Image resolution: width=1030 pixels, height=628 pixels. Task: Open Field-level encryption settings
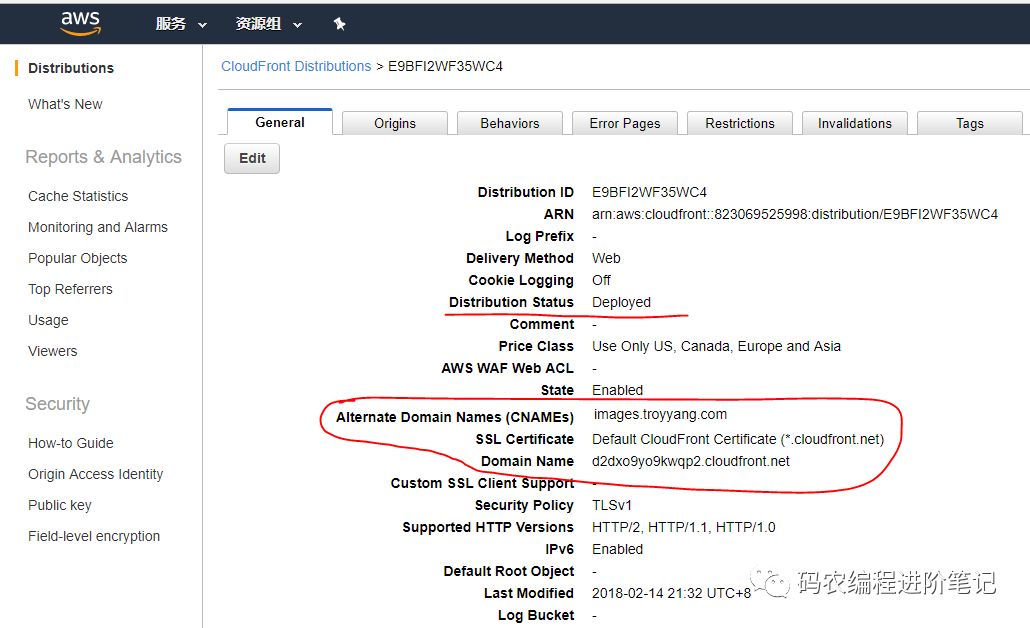94,536
